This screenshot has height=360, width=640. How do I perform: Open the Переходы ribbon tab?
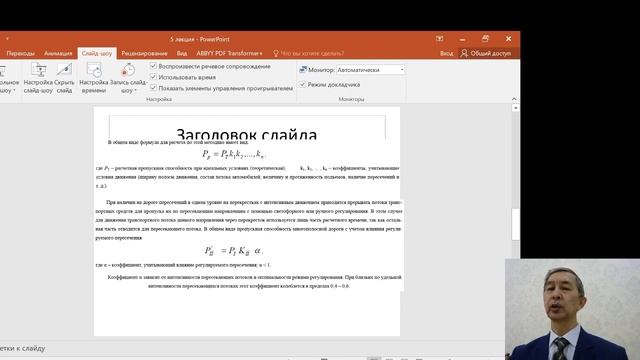point(21,53)
